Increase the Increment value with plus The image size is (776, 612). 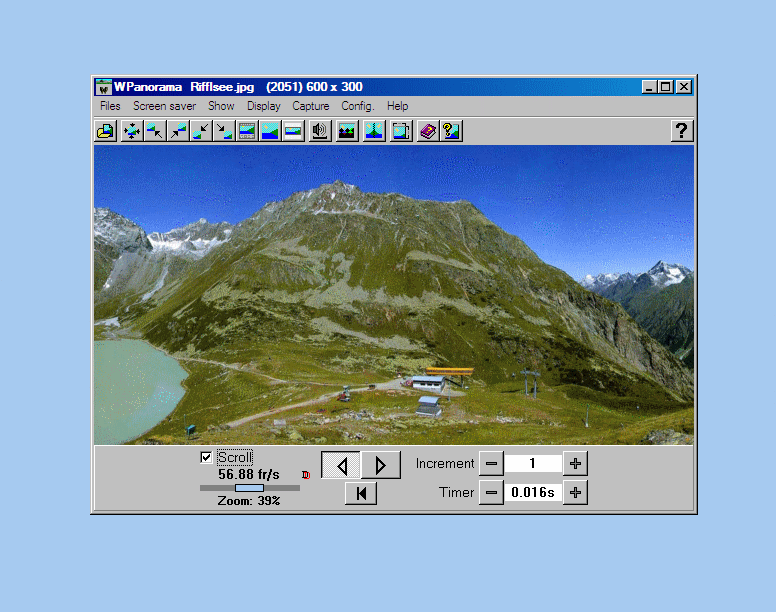575,464
